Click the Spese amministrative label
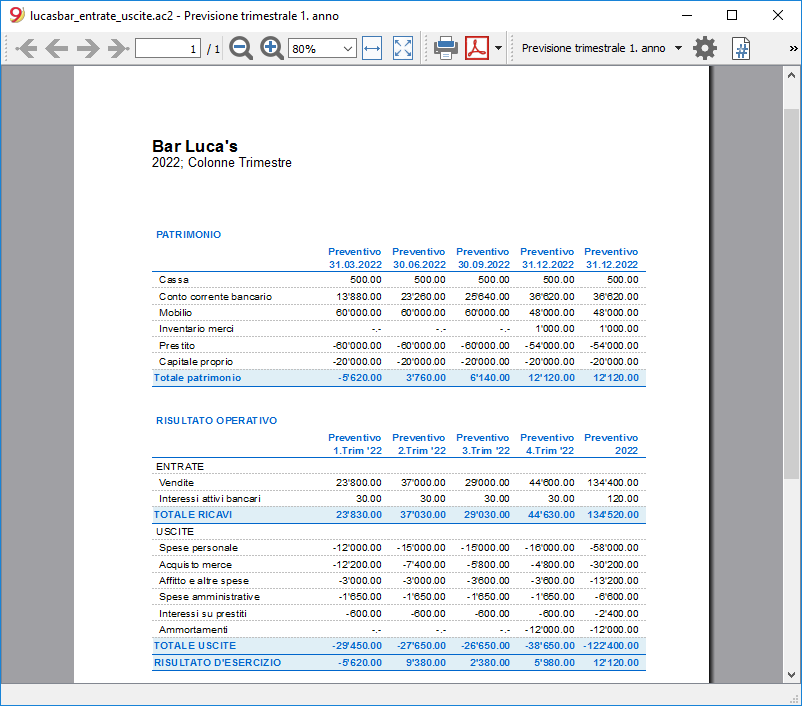The width and height of the screenshot is (802, 707). point(209,597)
